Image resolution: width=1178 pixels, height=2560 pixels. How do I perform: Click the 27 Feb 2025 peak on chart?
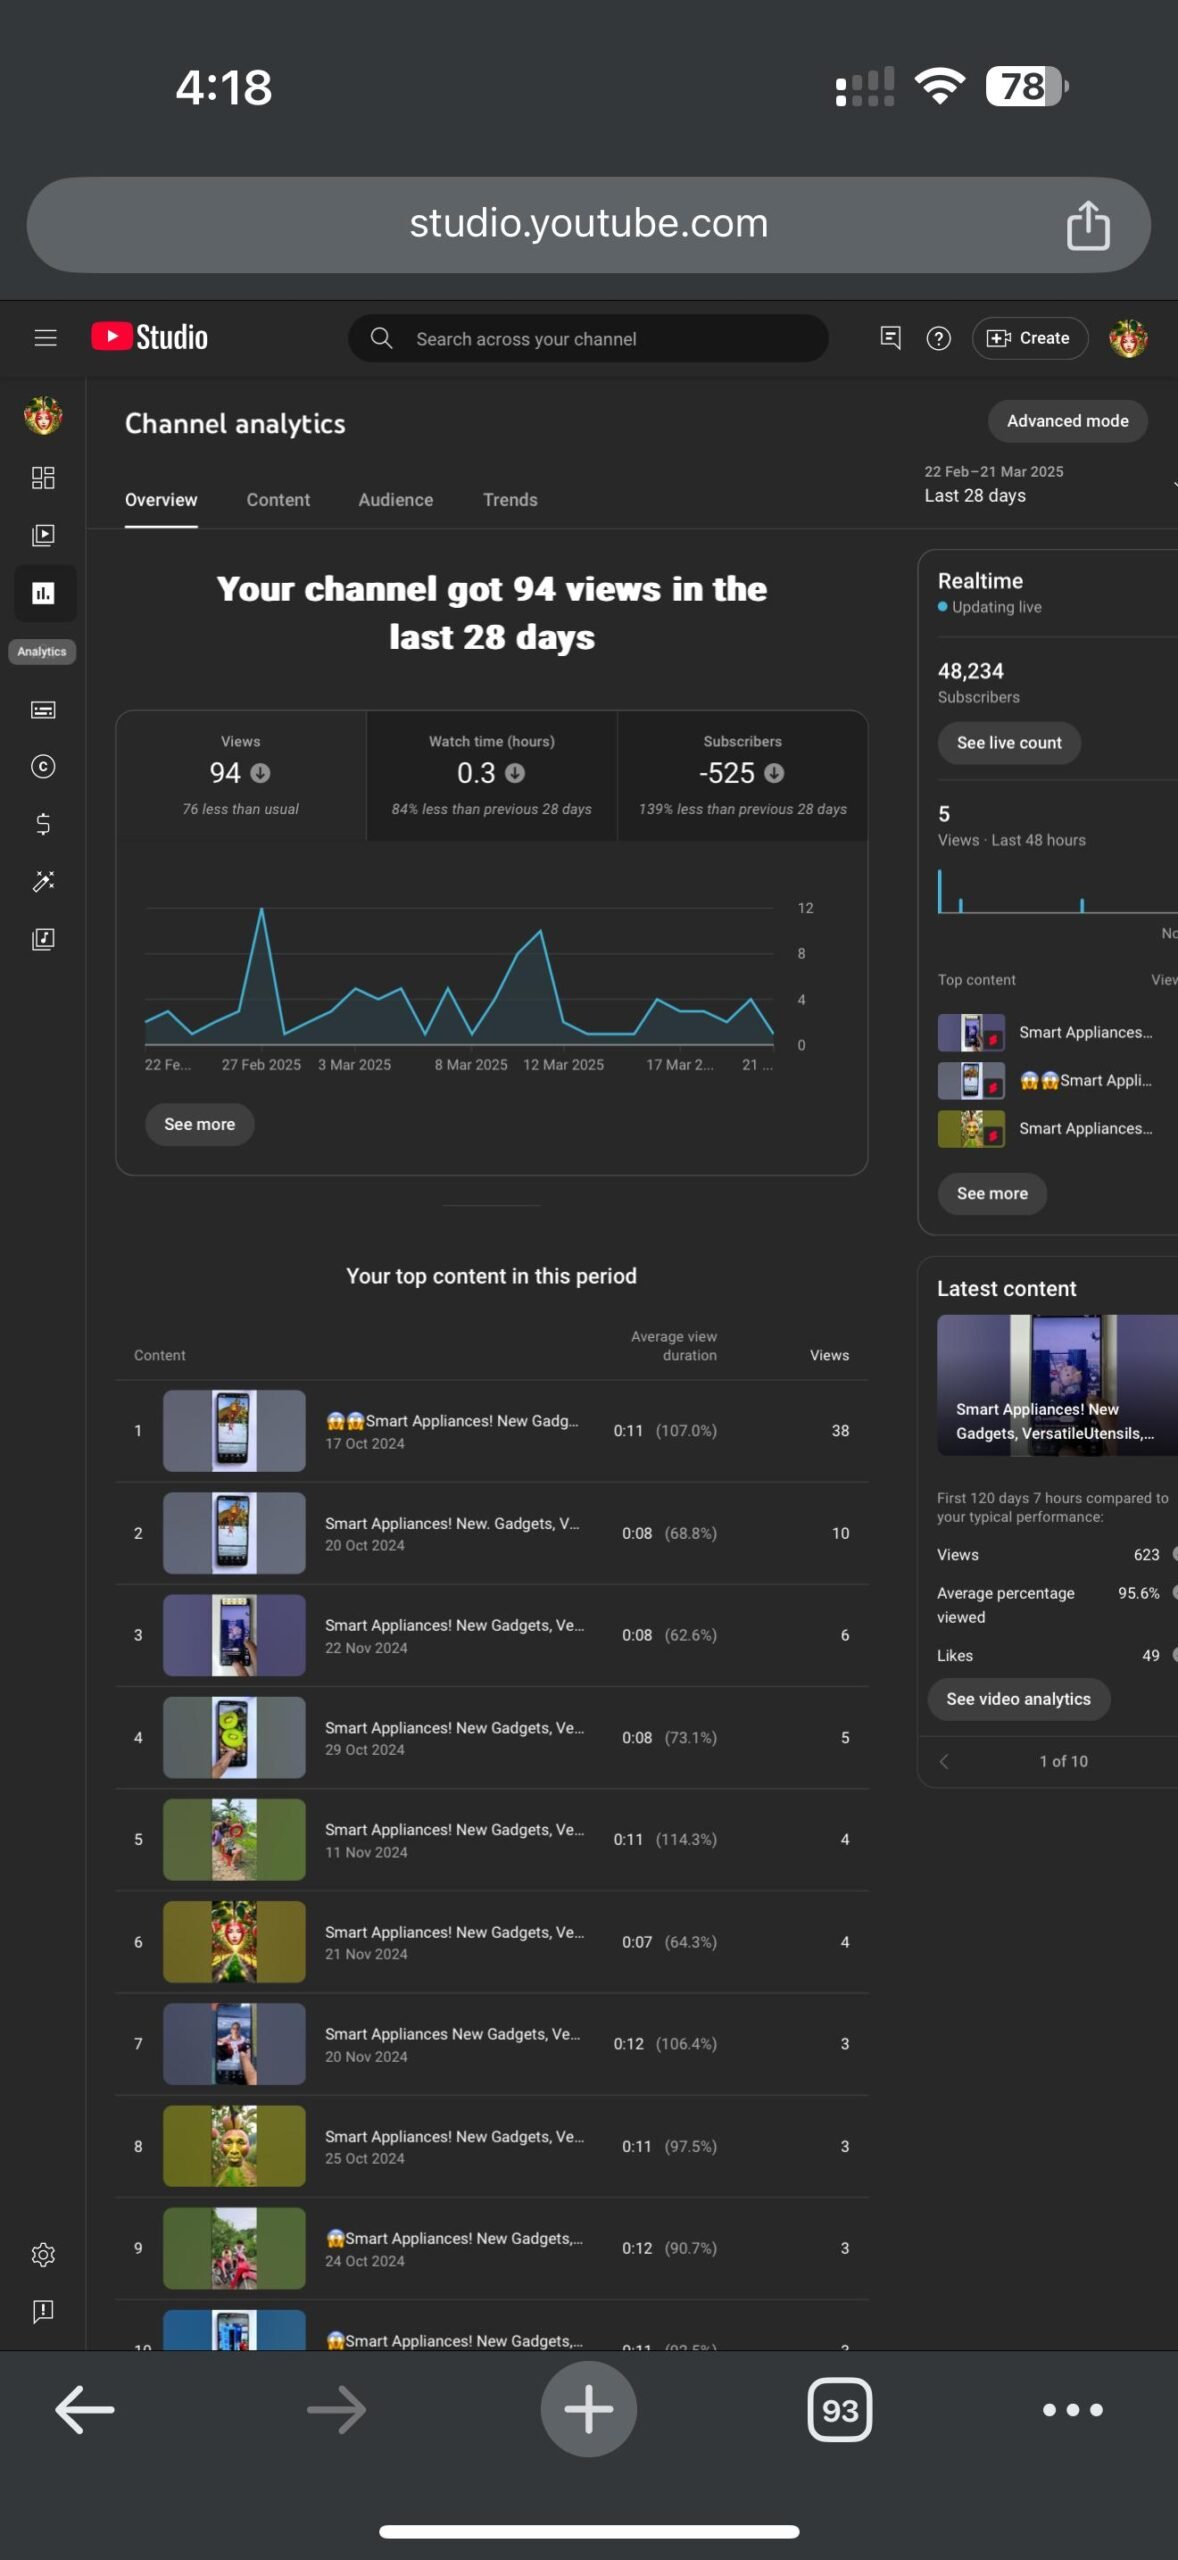click(x=262, y=909)
